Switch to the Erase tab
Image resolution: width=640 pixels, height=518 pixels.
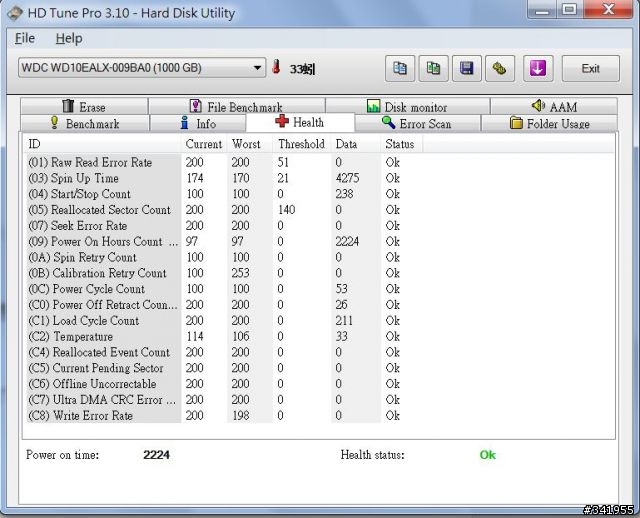click(84, 107)
